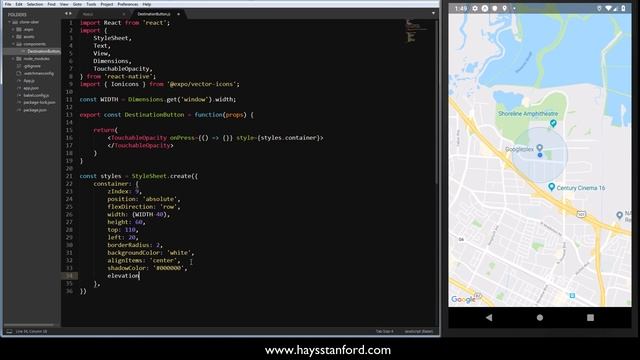This screenshot has height=360, width=640.
Task: Open the File menu
Action: tap(8, 4)
